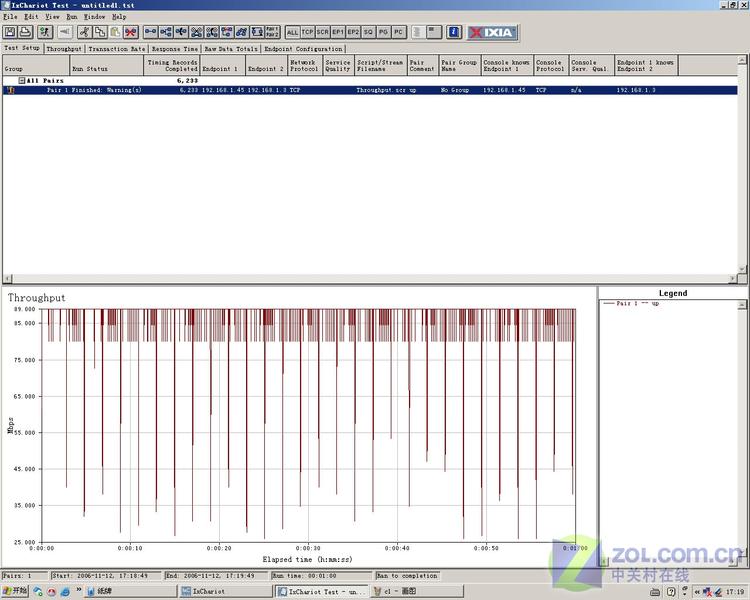Switch to IxChariot taskbar window
750x600 pixels.
226,592
